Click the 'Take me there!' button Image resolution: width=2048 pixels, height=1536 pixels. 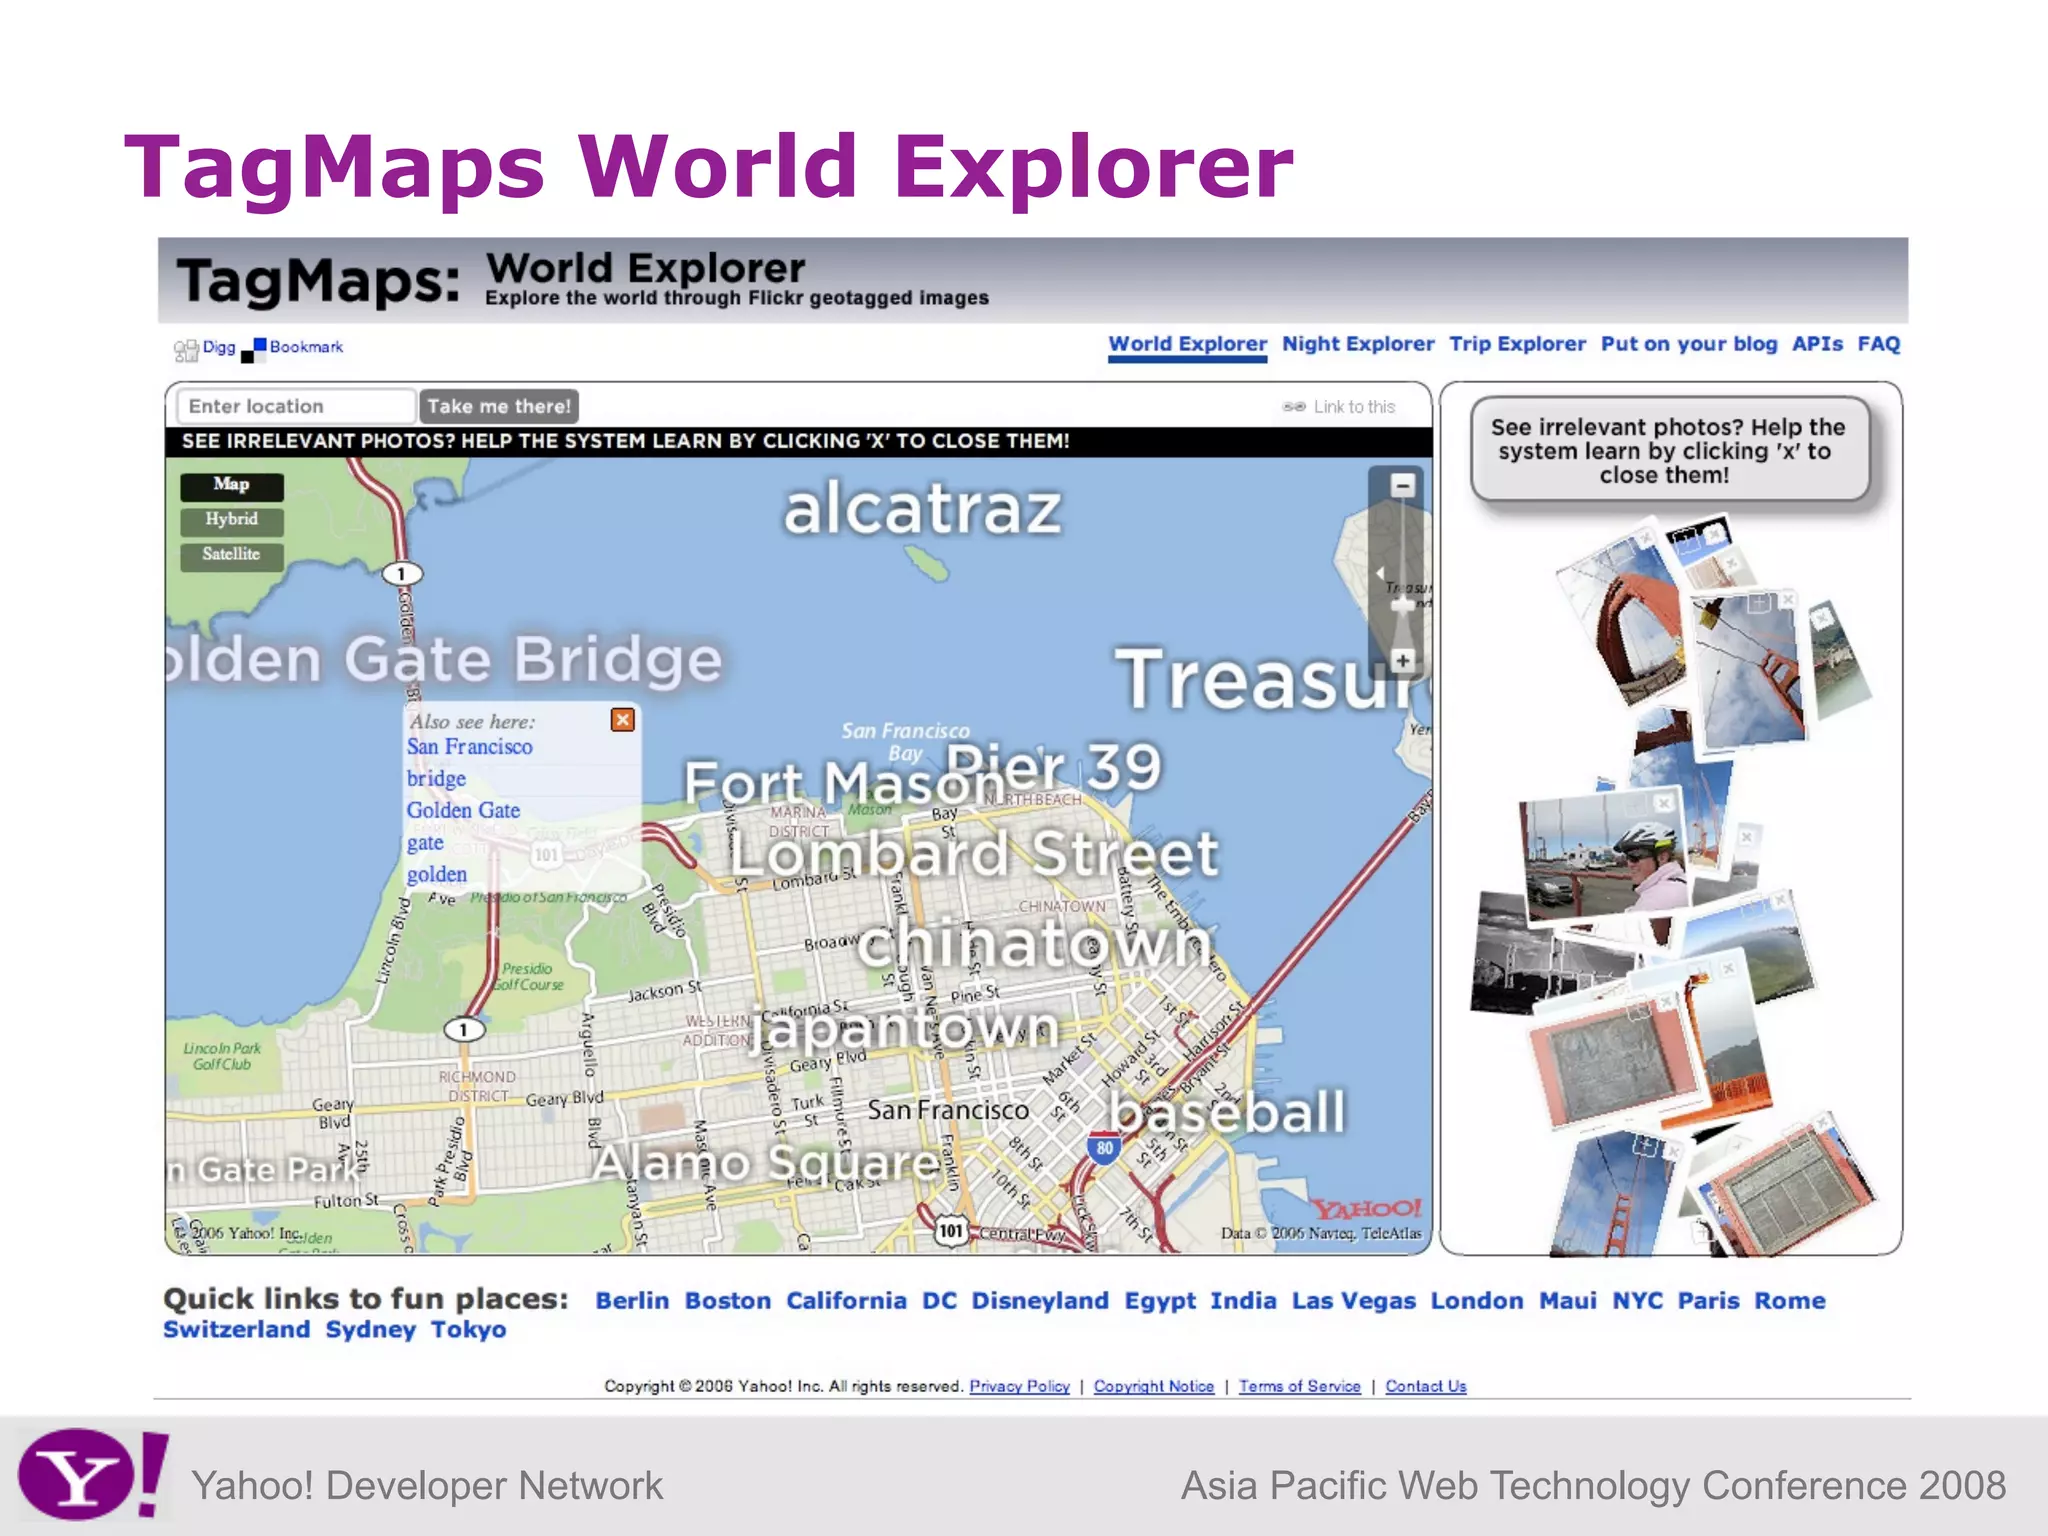click(499, 406)
